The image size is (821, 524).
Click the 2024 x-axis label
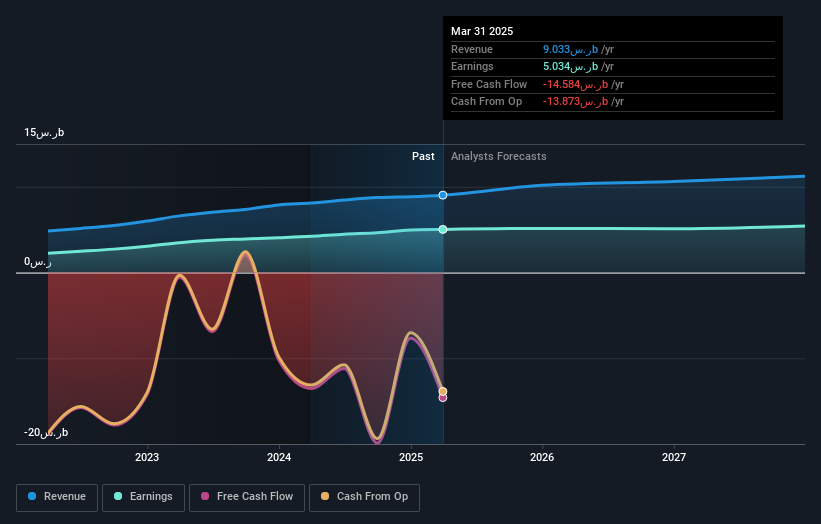[x=279, y=458]
